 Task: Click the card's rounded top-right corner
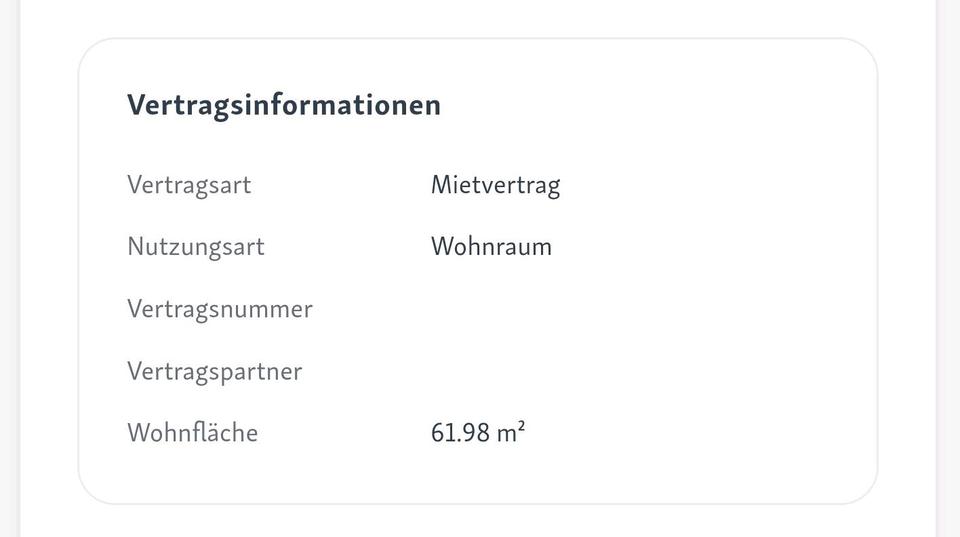(x=866, y=50)
